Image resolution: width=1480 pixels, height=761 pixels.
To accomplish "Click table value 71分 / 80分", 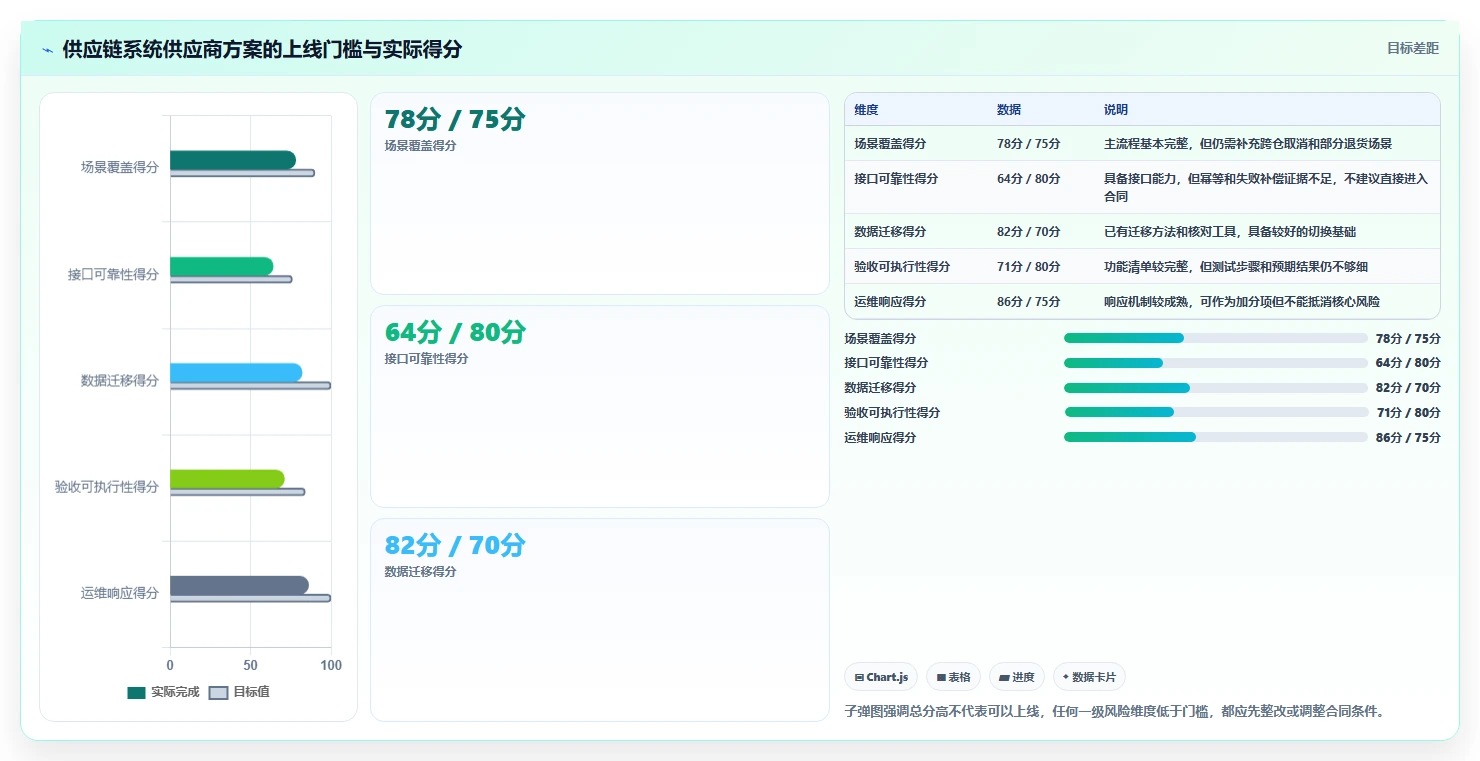I will pos(1028,267).
